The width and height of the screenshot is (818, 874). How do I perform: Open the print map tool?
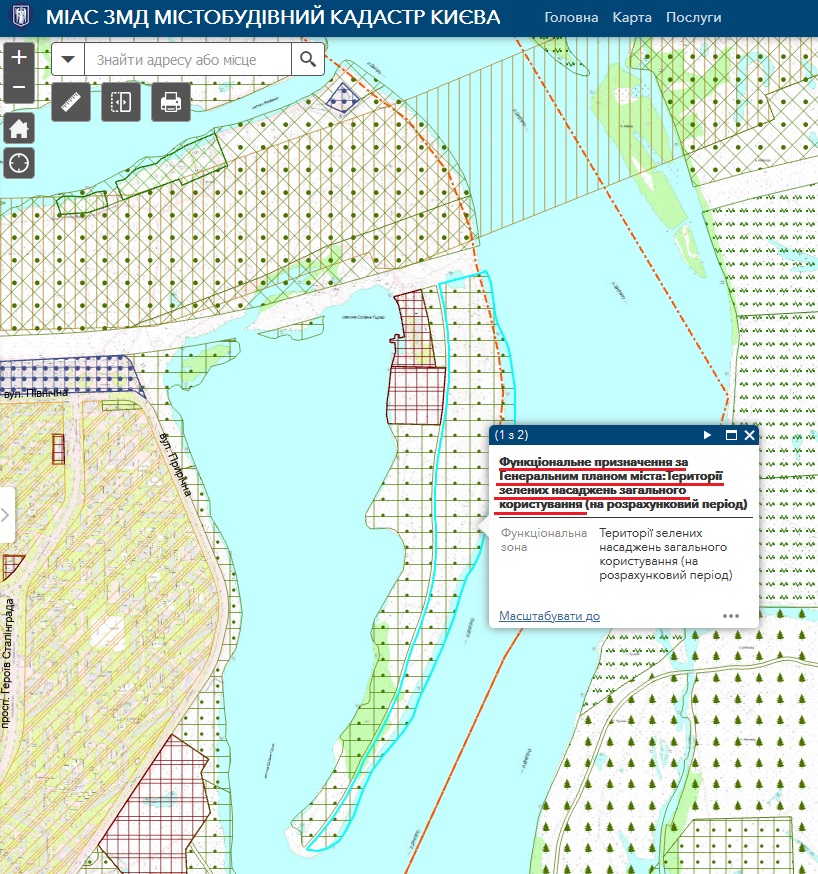171,102
